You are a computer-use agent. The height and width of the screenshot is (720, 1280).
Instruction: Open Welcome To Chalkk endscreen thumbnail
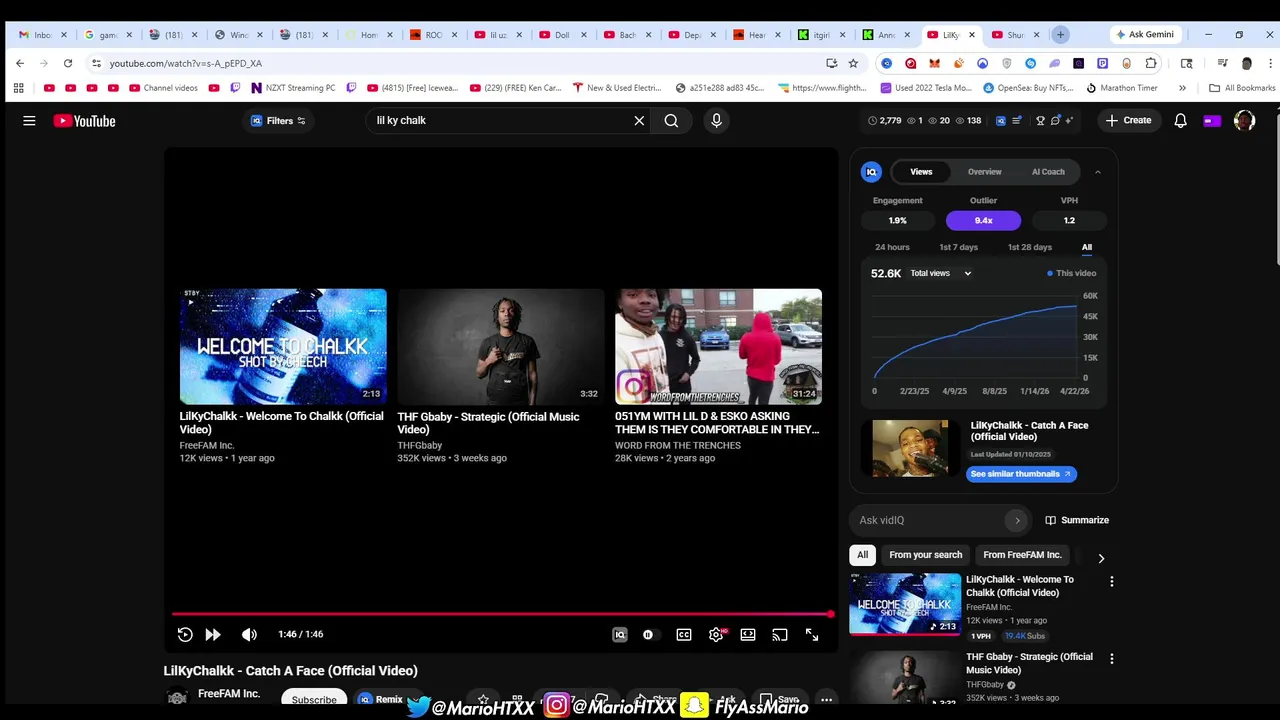click(283, 346)
